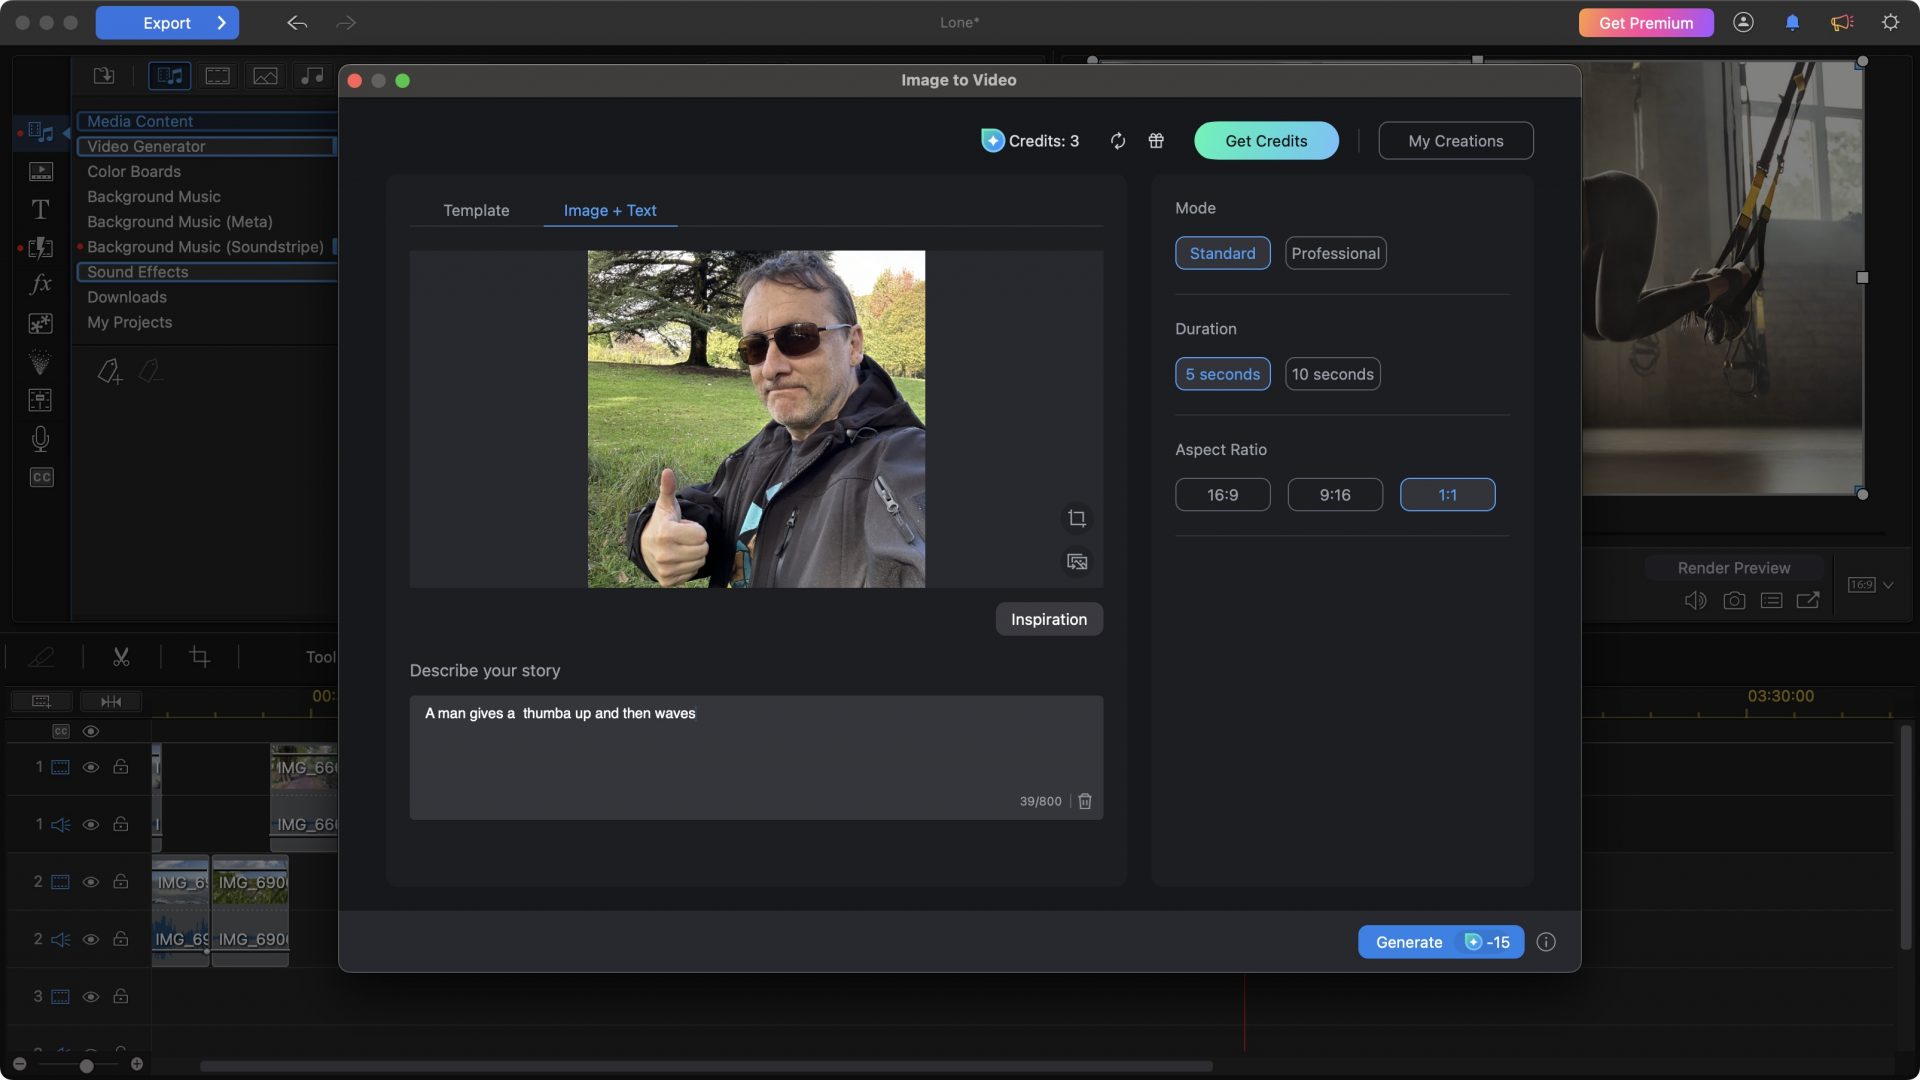Screen dimensions: 1920x1080
Task: Click the Get Credits button
Action: pyautogui.click(x=1266, y=141)
